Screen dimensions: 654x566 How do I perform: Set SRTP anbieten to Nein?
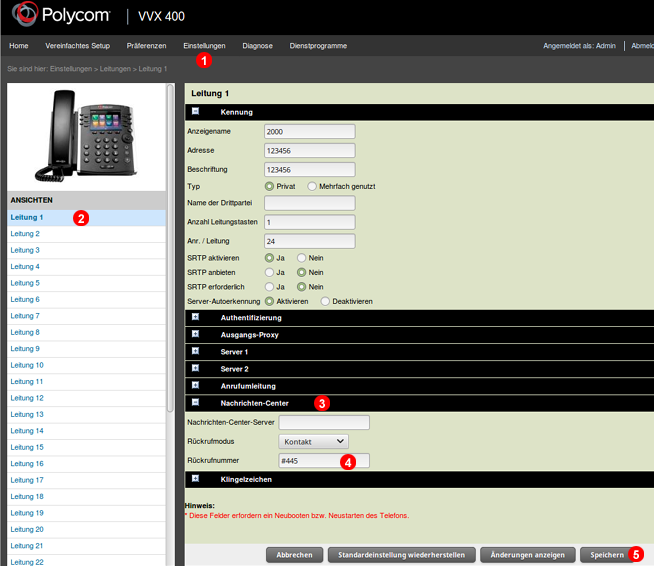coord(302,272)
